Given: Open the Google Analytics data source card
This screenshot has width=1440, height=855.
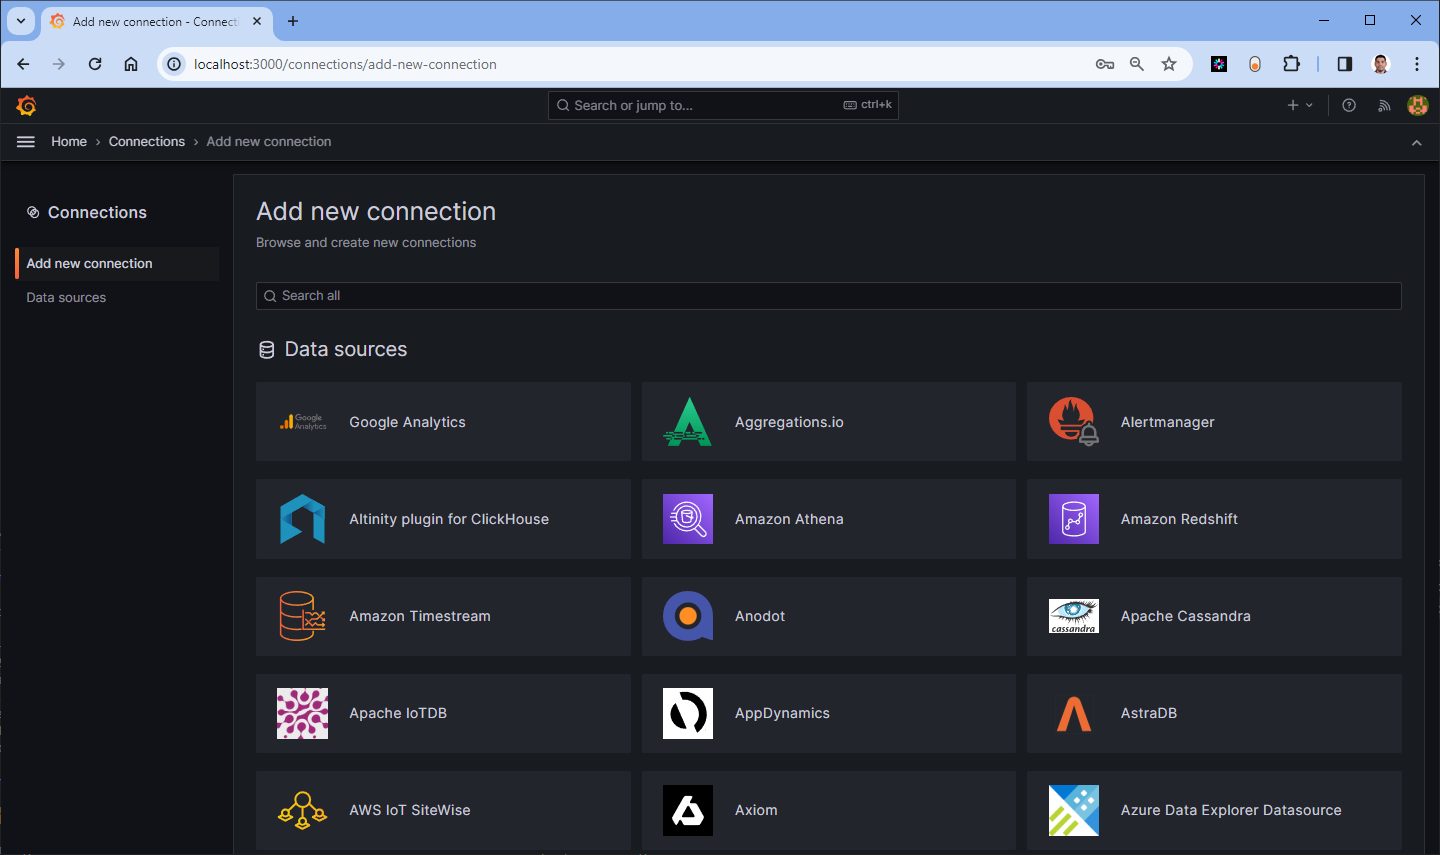Looking at the screenshot, I should coord(443,422).
